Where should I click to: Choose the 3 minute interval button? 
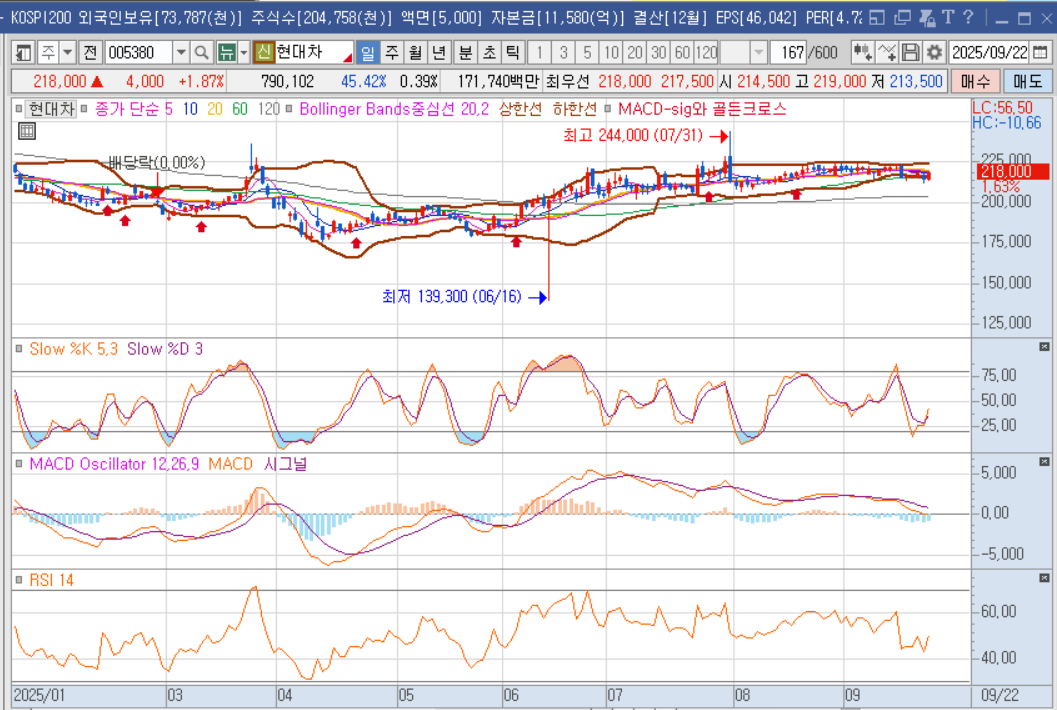point(564,52)
